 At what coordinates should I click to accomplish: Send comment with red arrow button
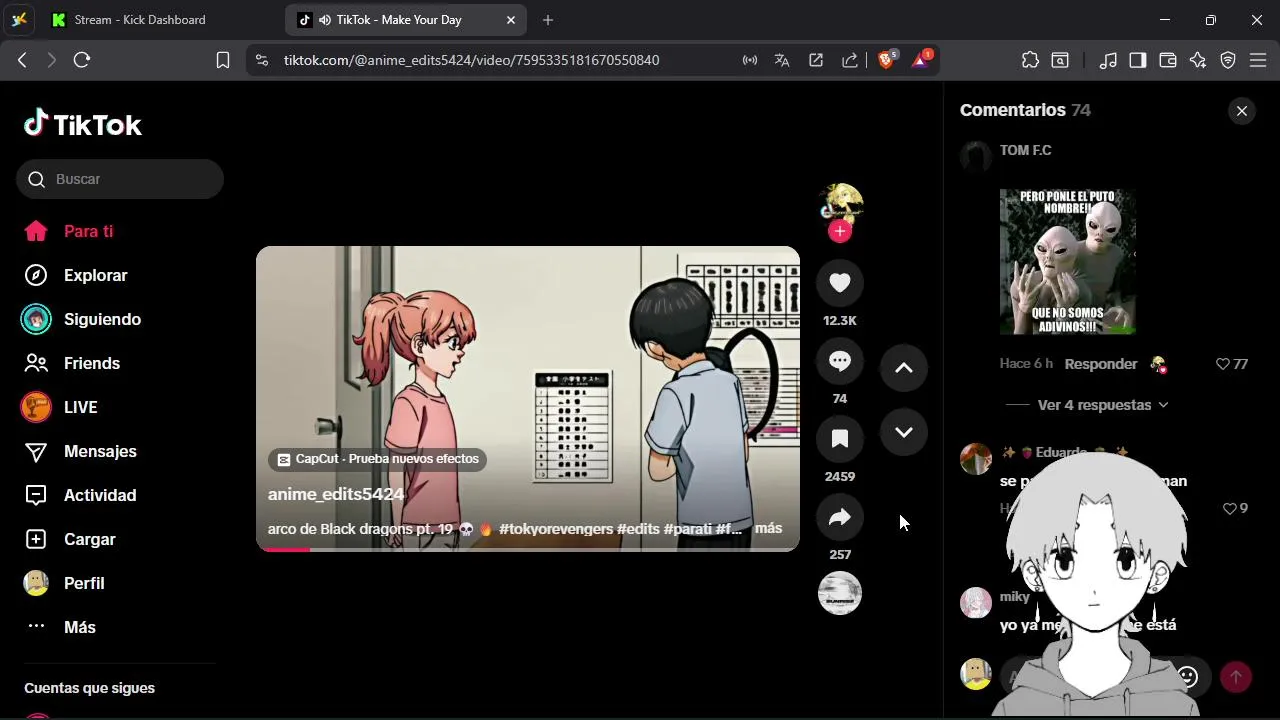[x=1236, y=677]
